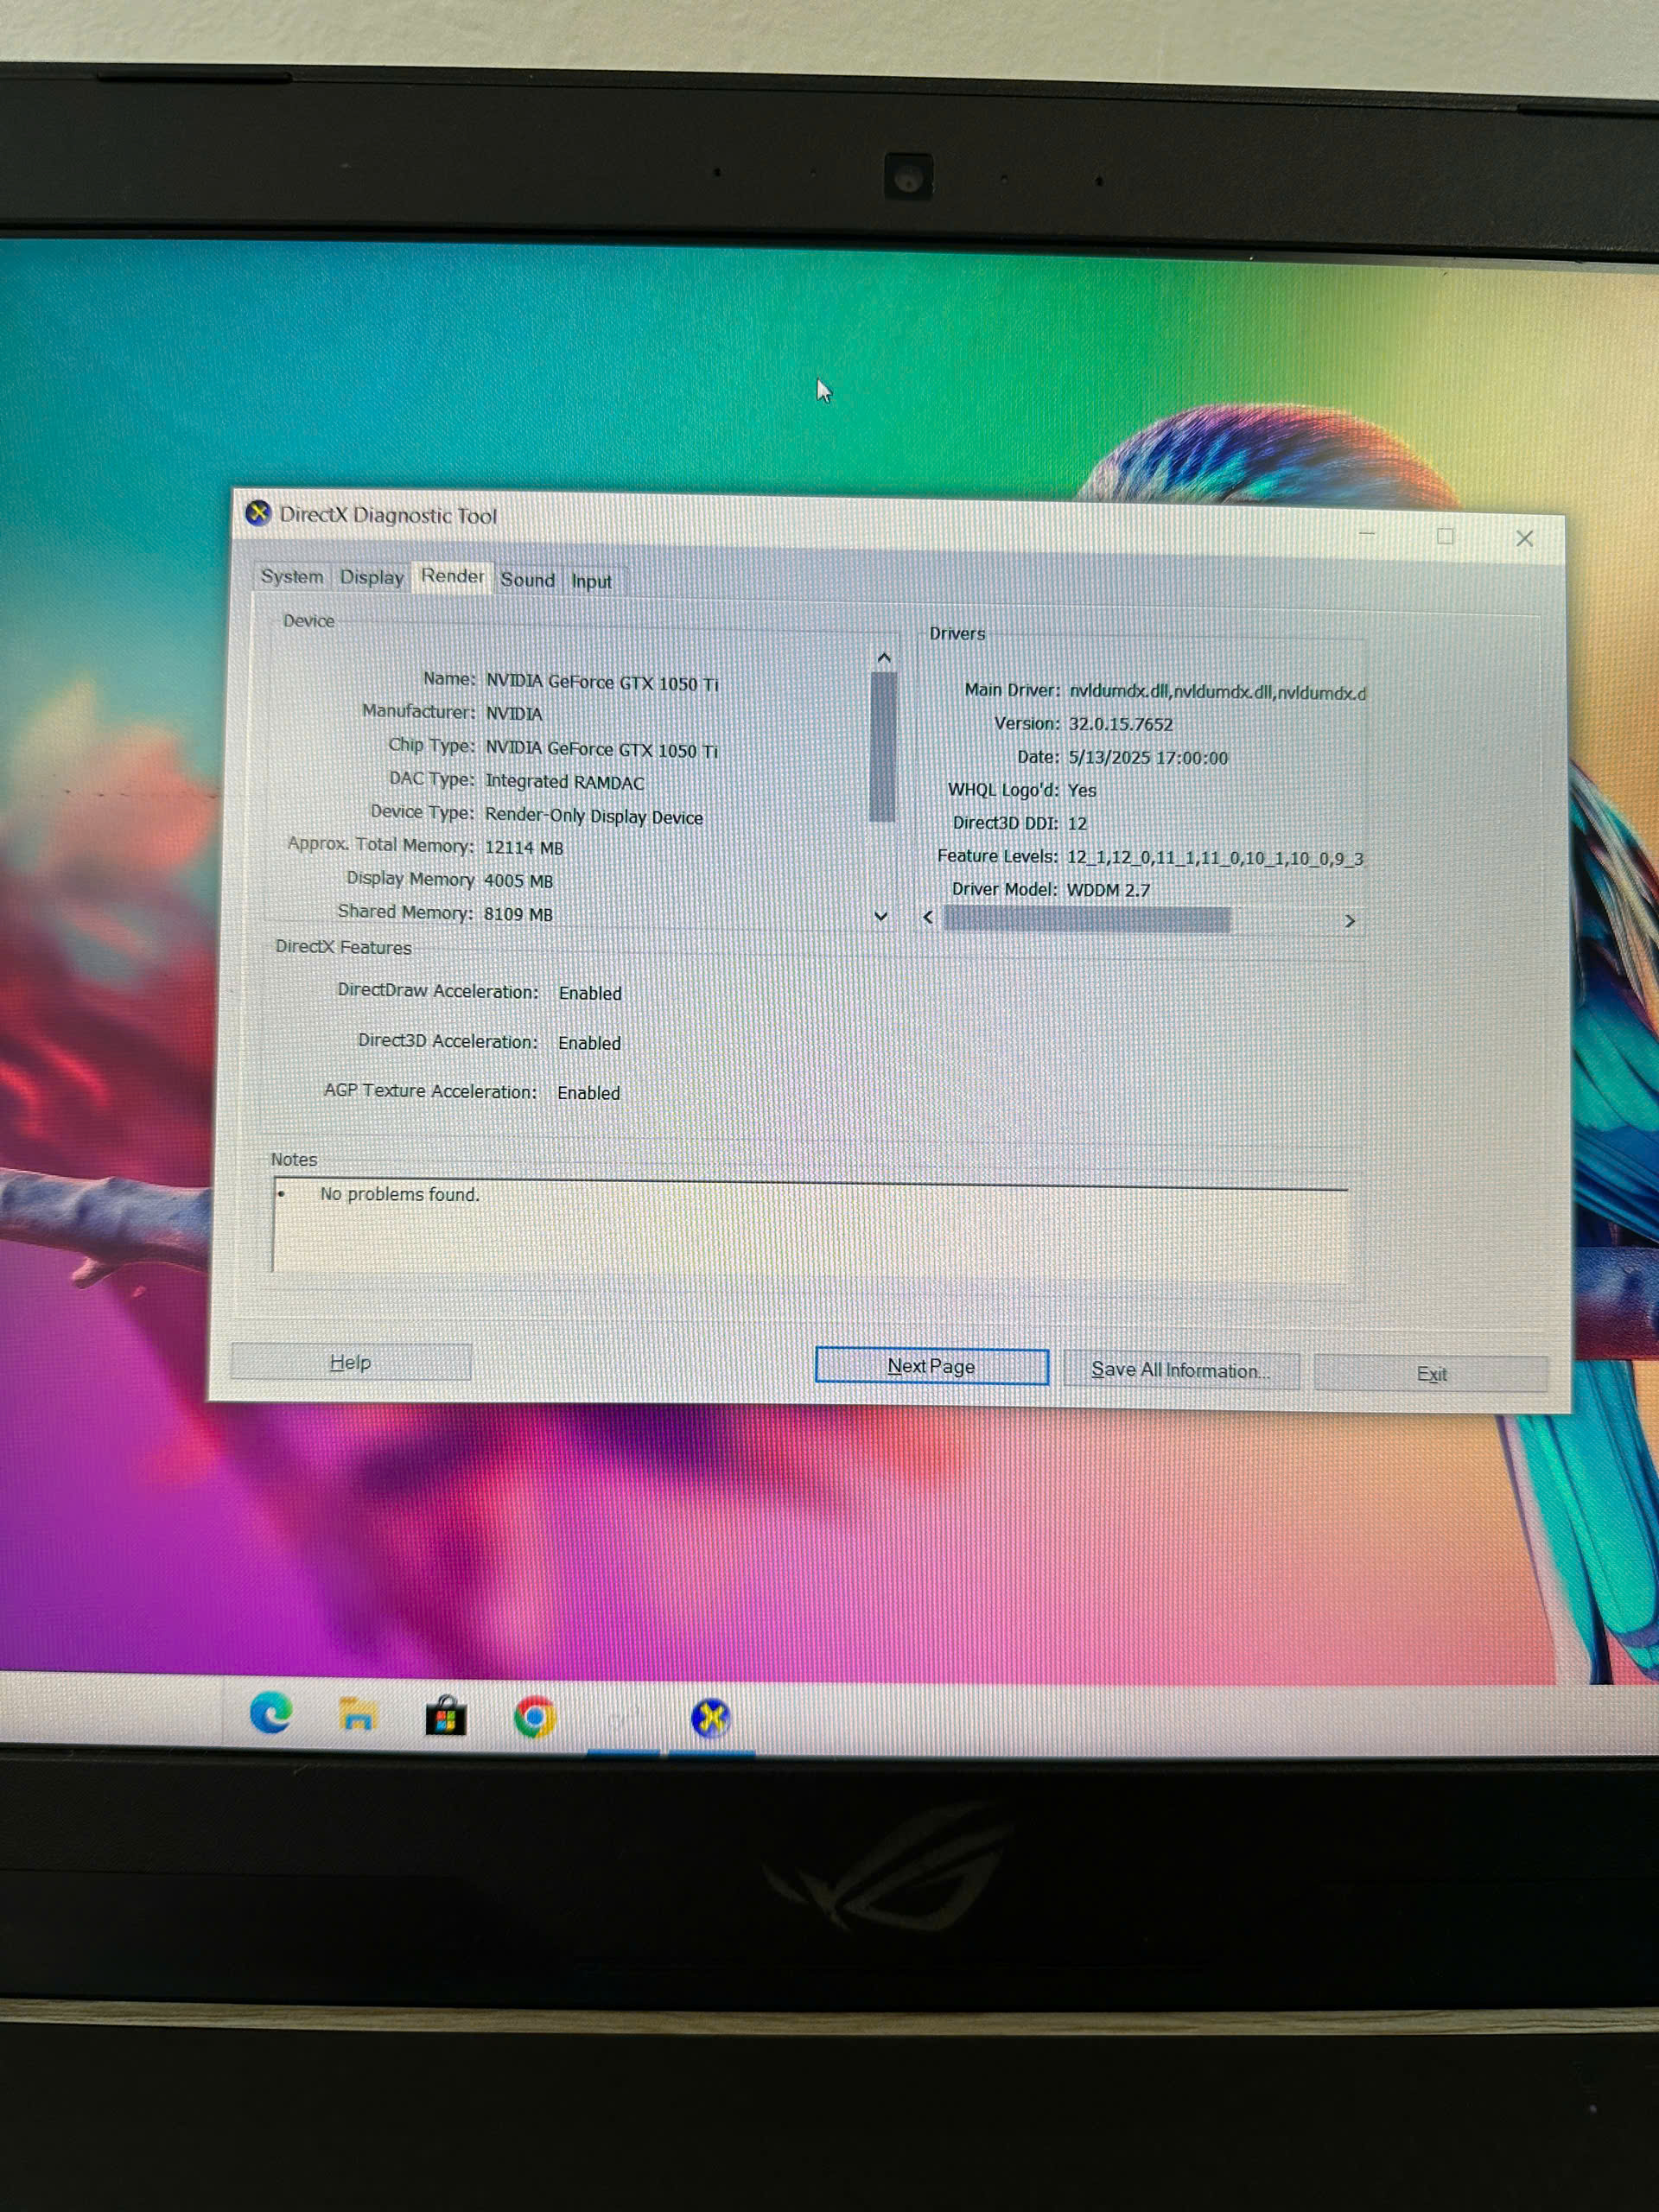The height and width of the screenshot is (2212, 1659).
Task: Select the Name value NVIDIA GeForce GTX 1050 Ti
Action: [602, 683]
